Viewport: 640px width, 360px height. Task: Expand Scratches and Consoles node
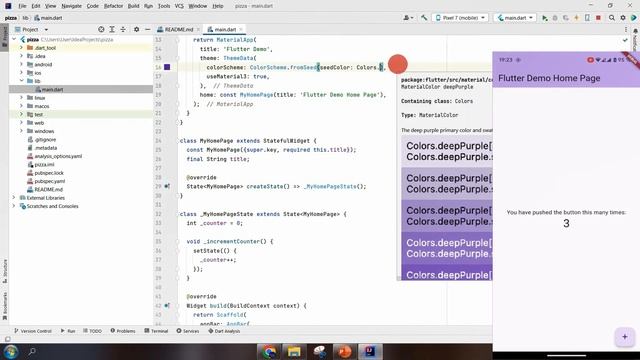[x=14, y=206]
